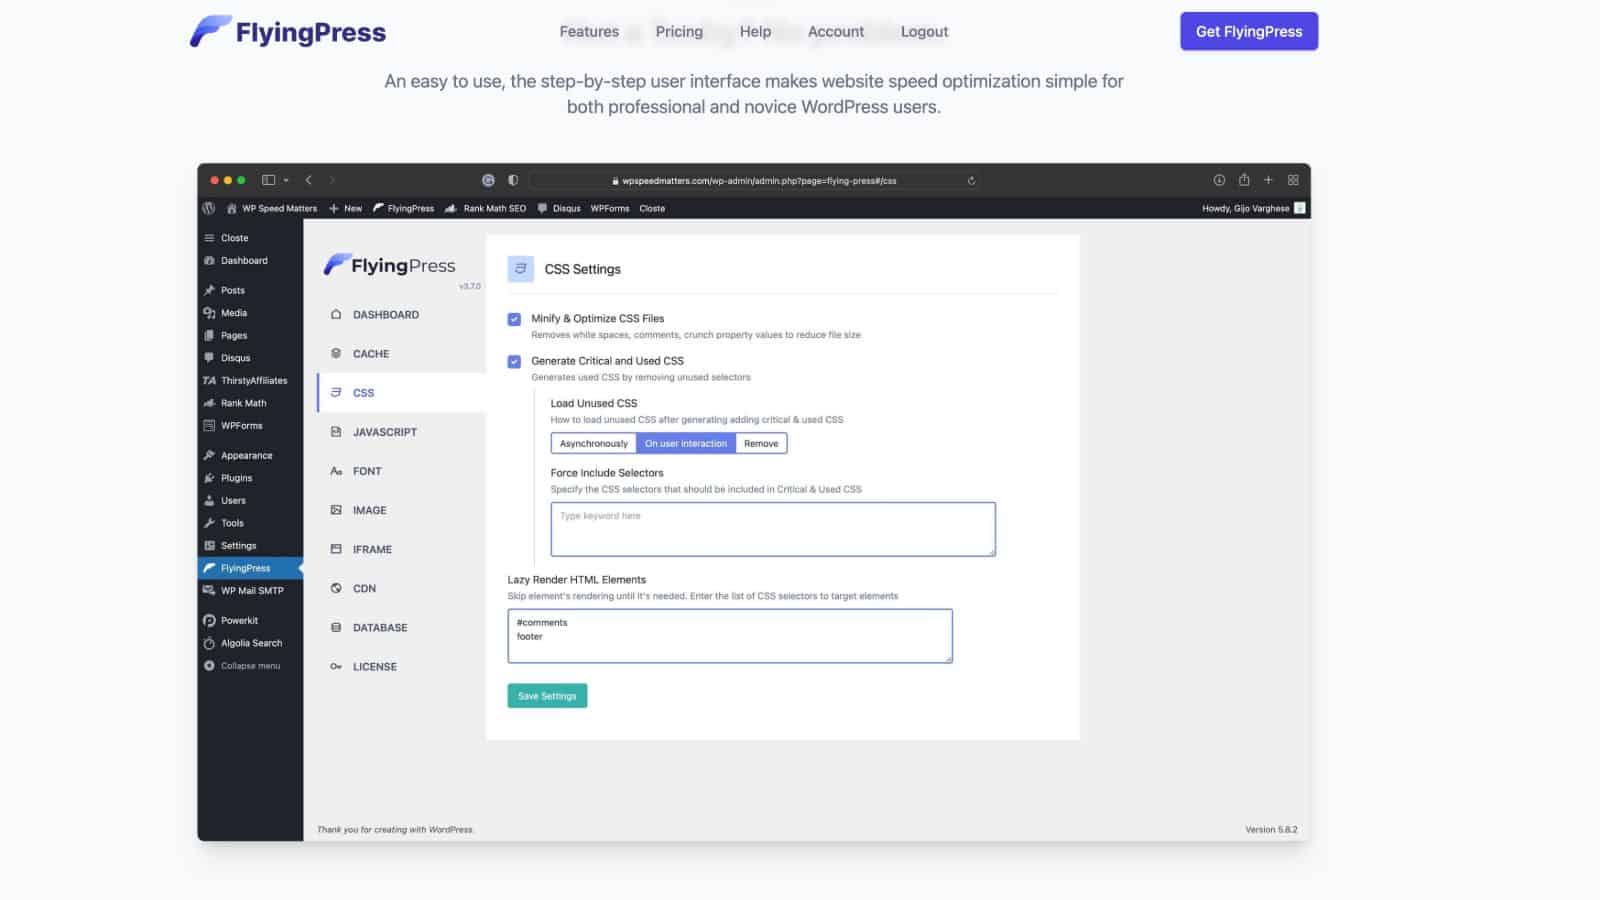
Task: Toggle Minify & Optimize CSS Files checkbox
Action: pyautogui.click(x=514, y=319)
